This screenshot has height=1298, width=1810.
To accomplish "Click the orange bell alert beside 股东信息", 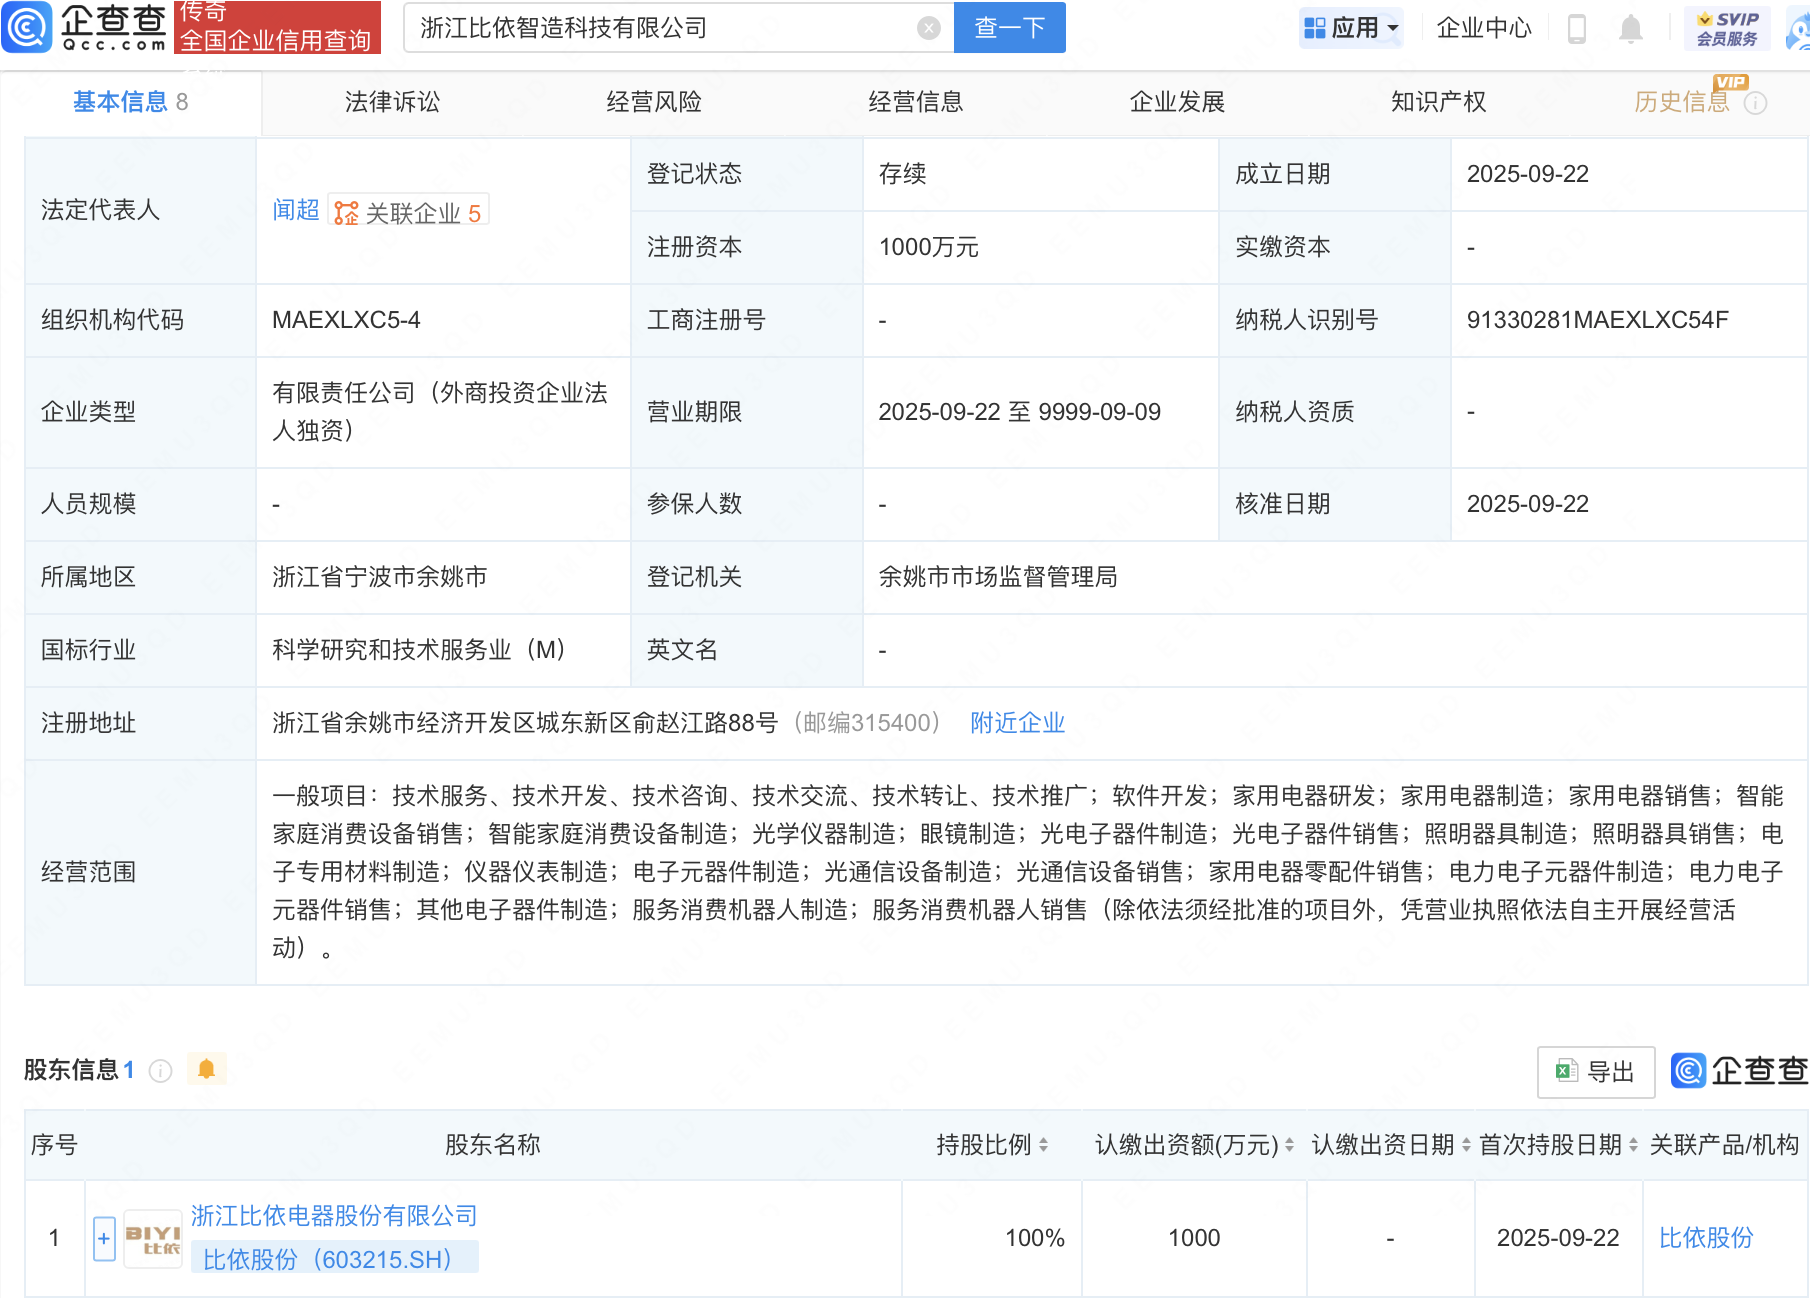I will point(207,1069).
